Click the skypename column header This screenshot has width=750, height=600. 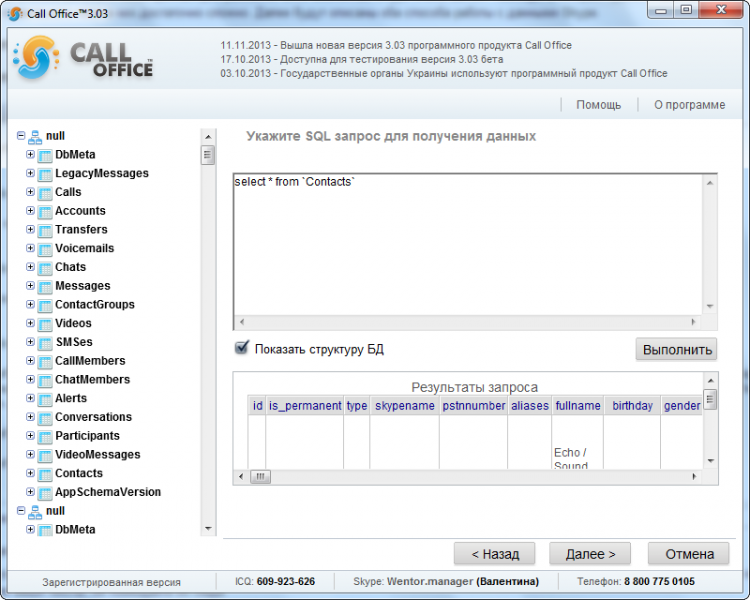pos(405,406)
